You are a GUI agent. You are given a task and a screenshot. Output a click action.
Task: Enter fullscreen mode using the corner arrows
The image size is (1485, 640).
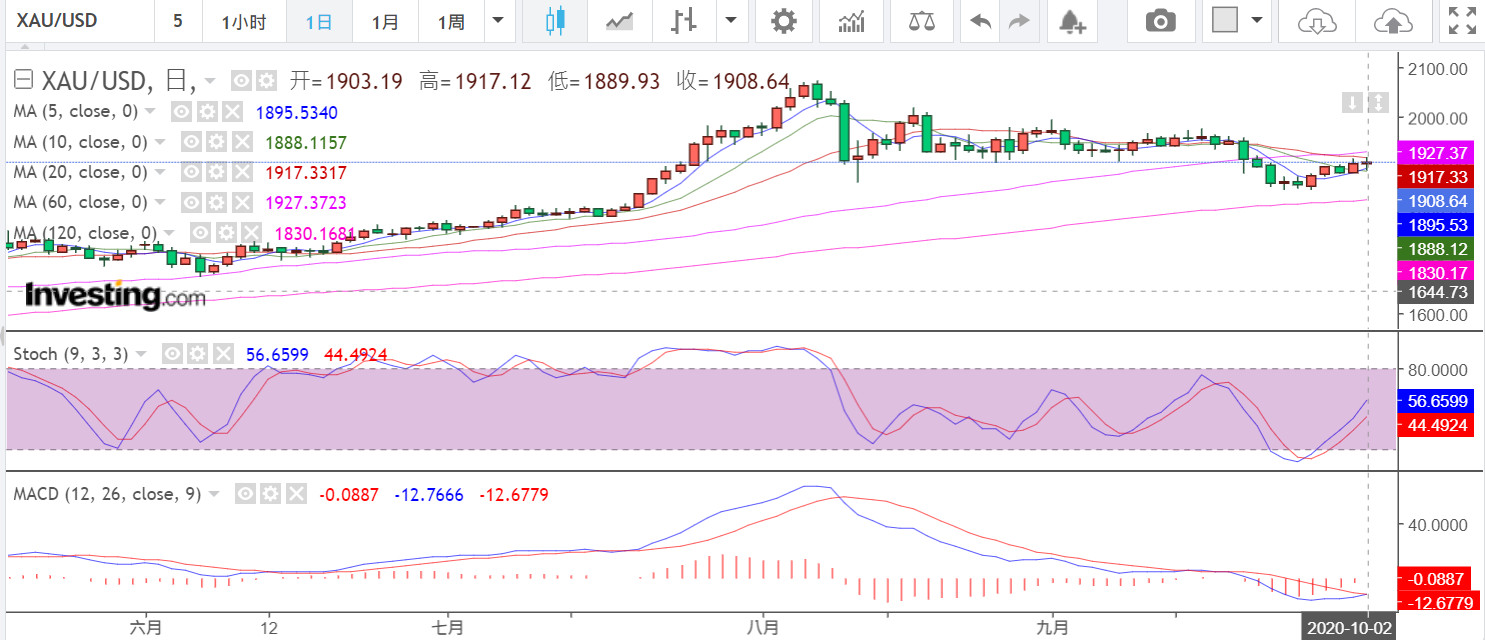[1462, 21]
